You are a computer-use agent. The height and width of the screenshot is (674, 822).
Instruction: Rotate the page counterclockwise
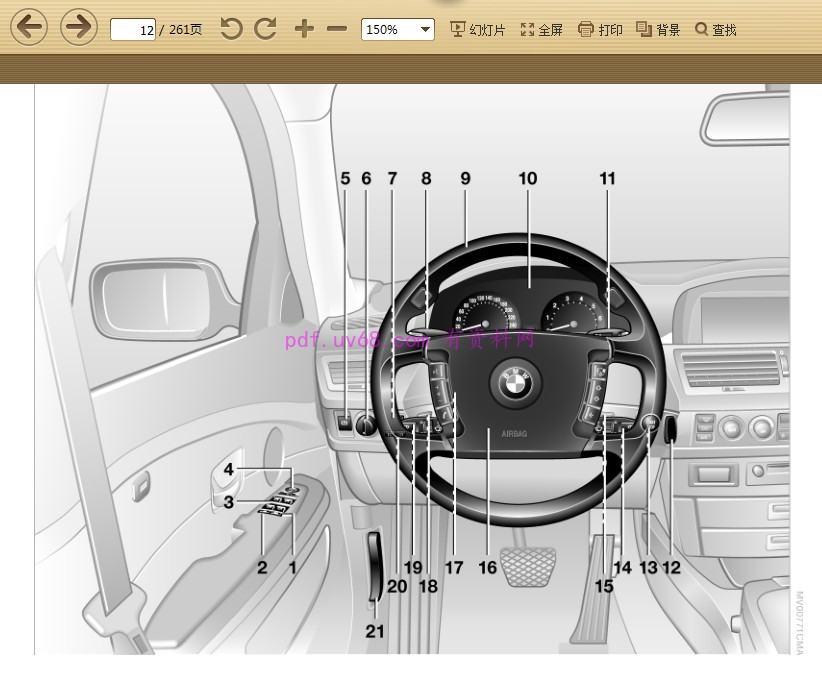click(x=231, y=29)
